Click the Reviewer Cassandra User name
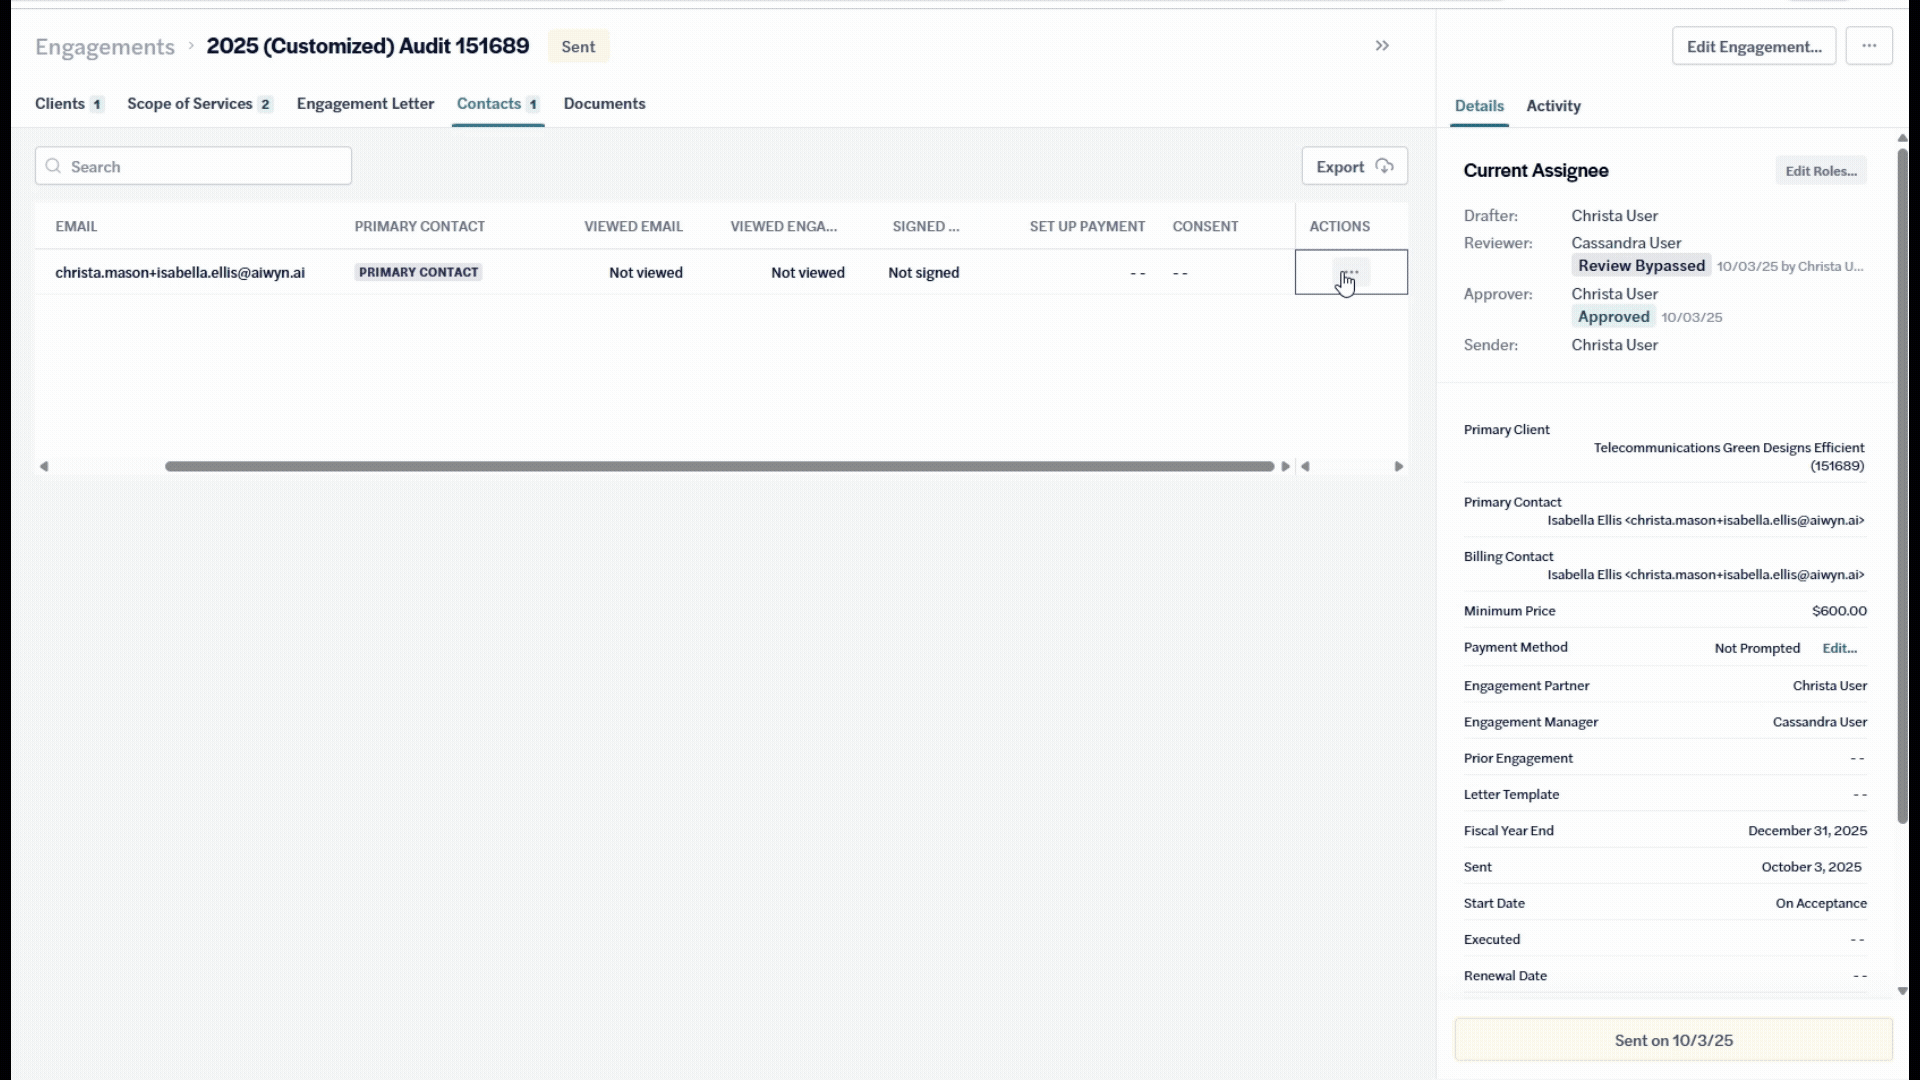 tap(1626, 243)
